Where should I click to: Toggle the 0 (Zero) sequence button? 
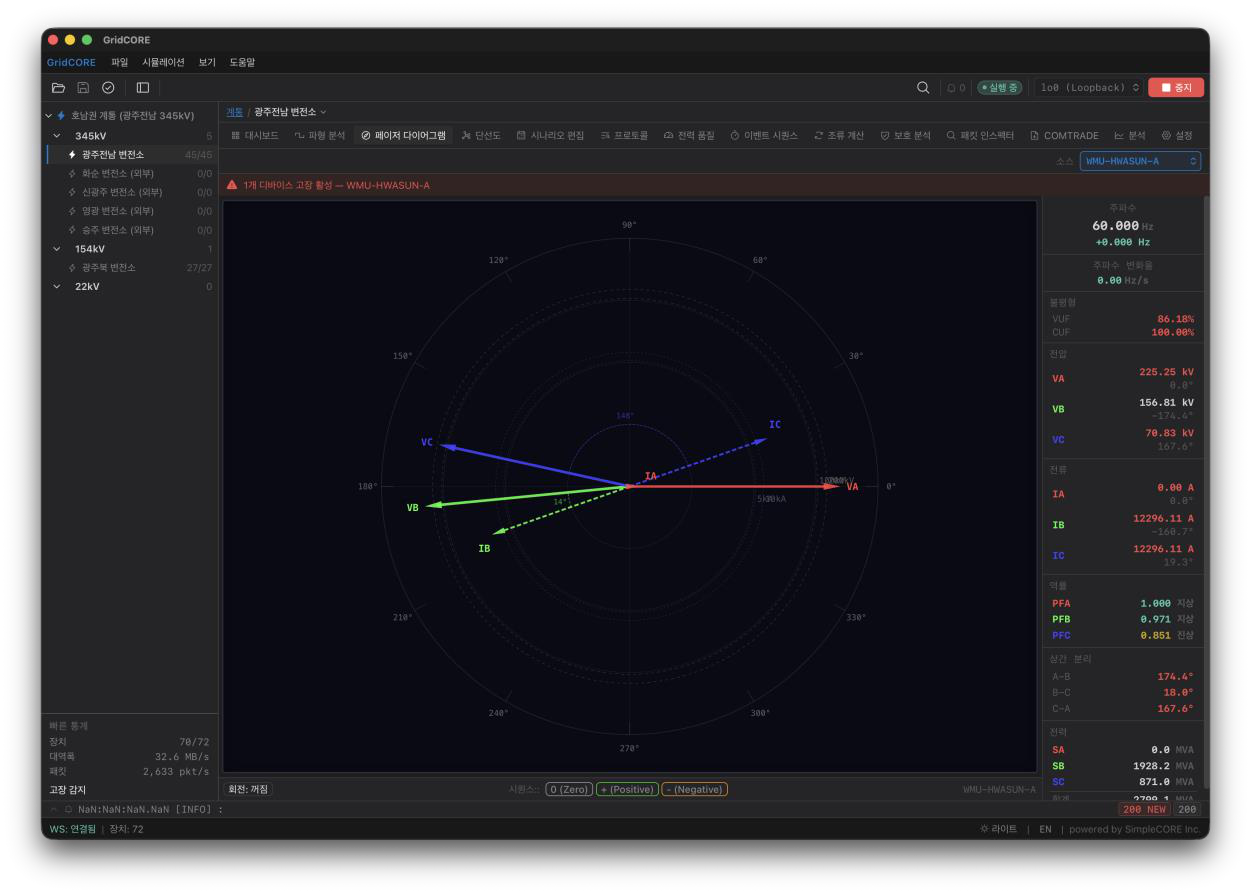(x=569, y=789)
